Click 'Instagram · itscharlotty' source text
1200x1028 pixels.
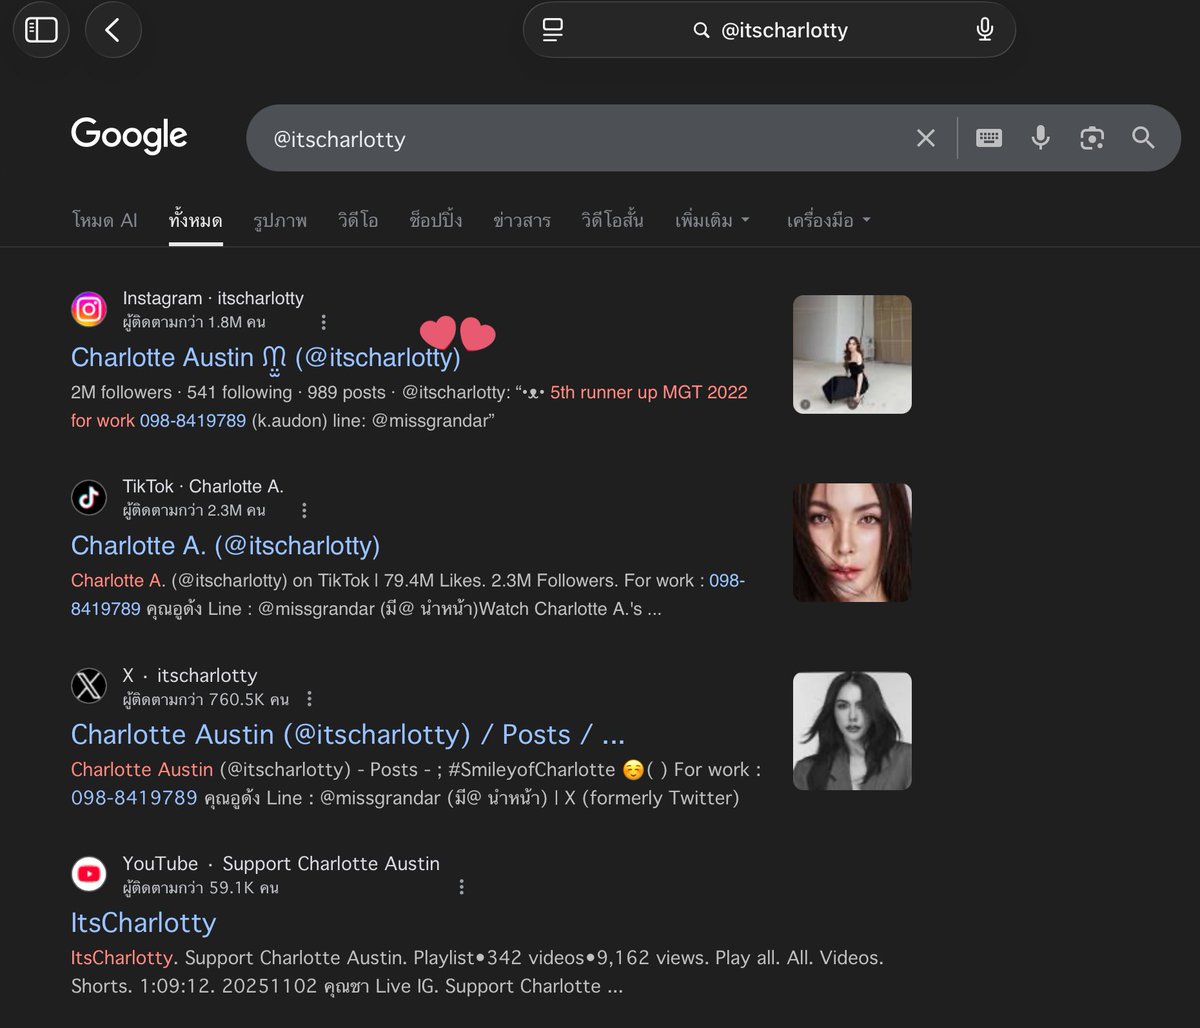click(213, 298)
